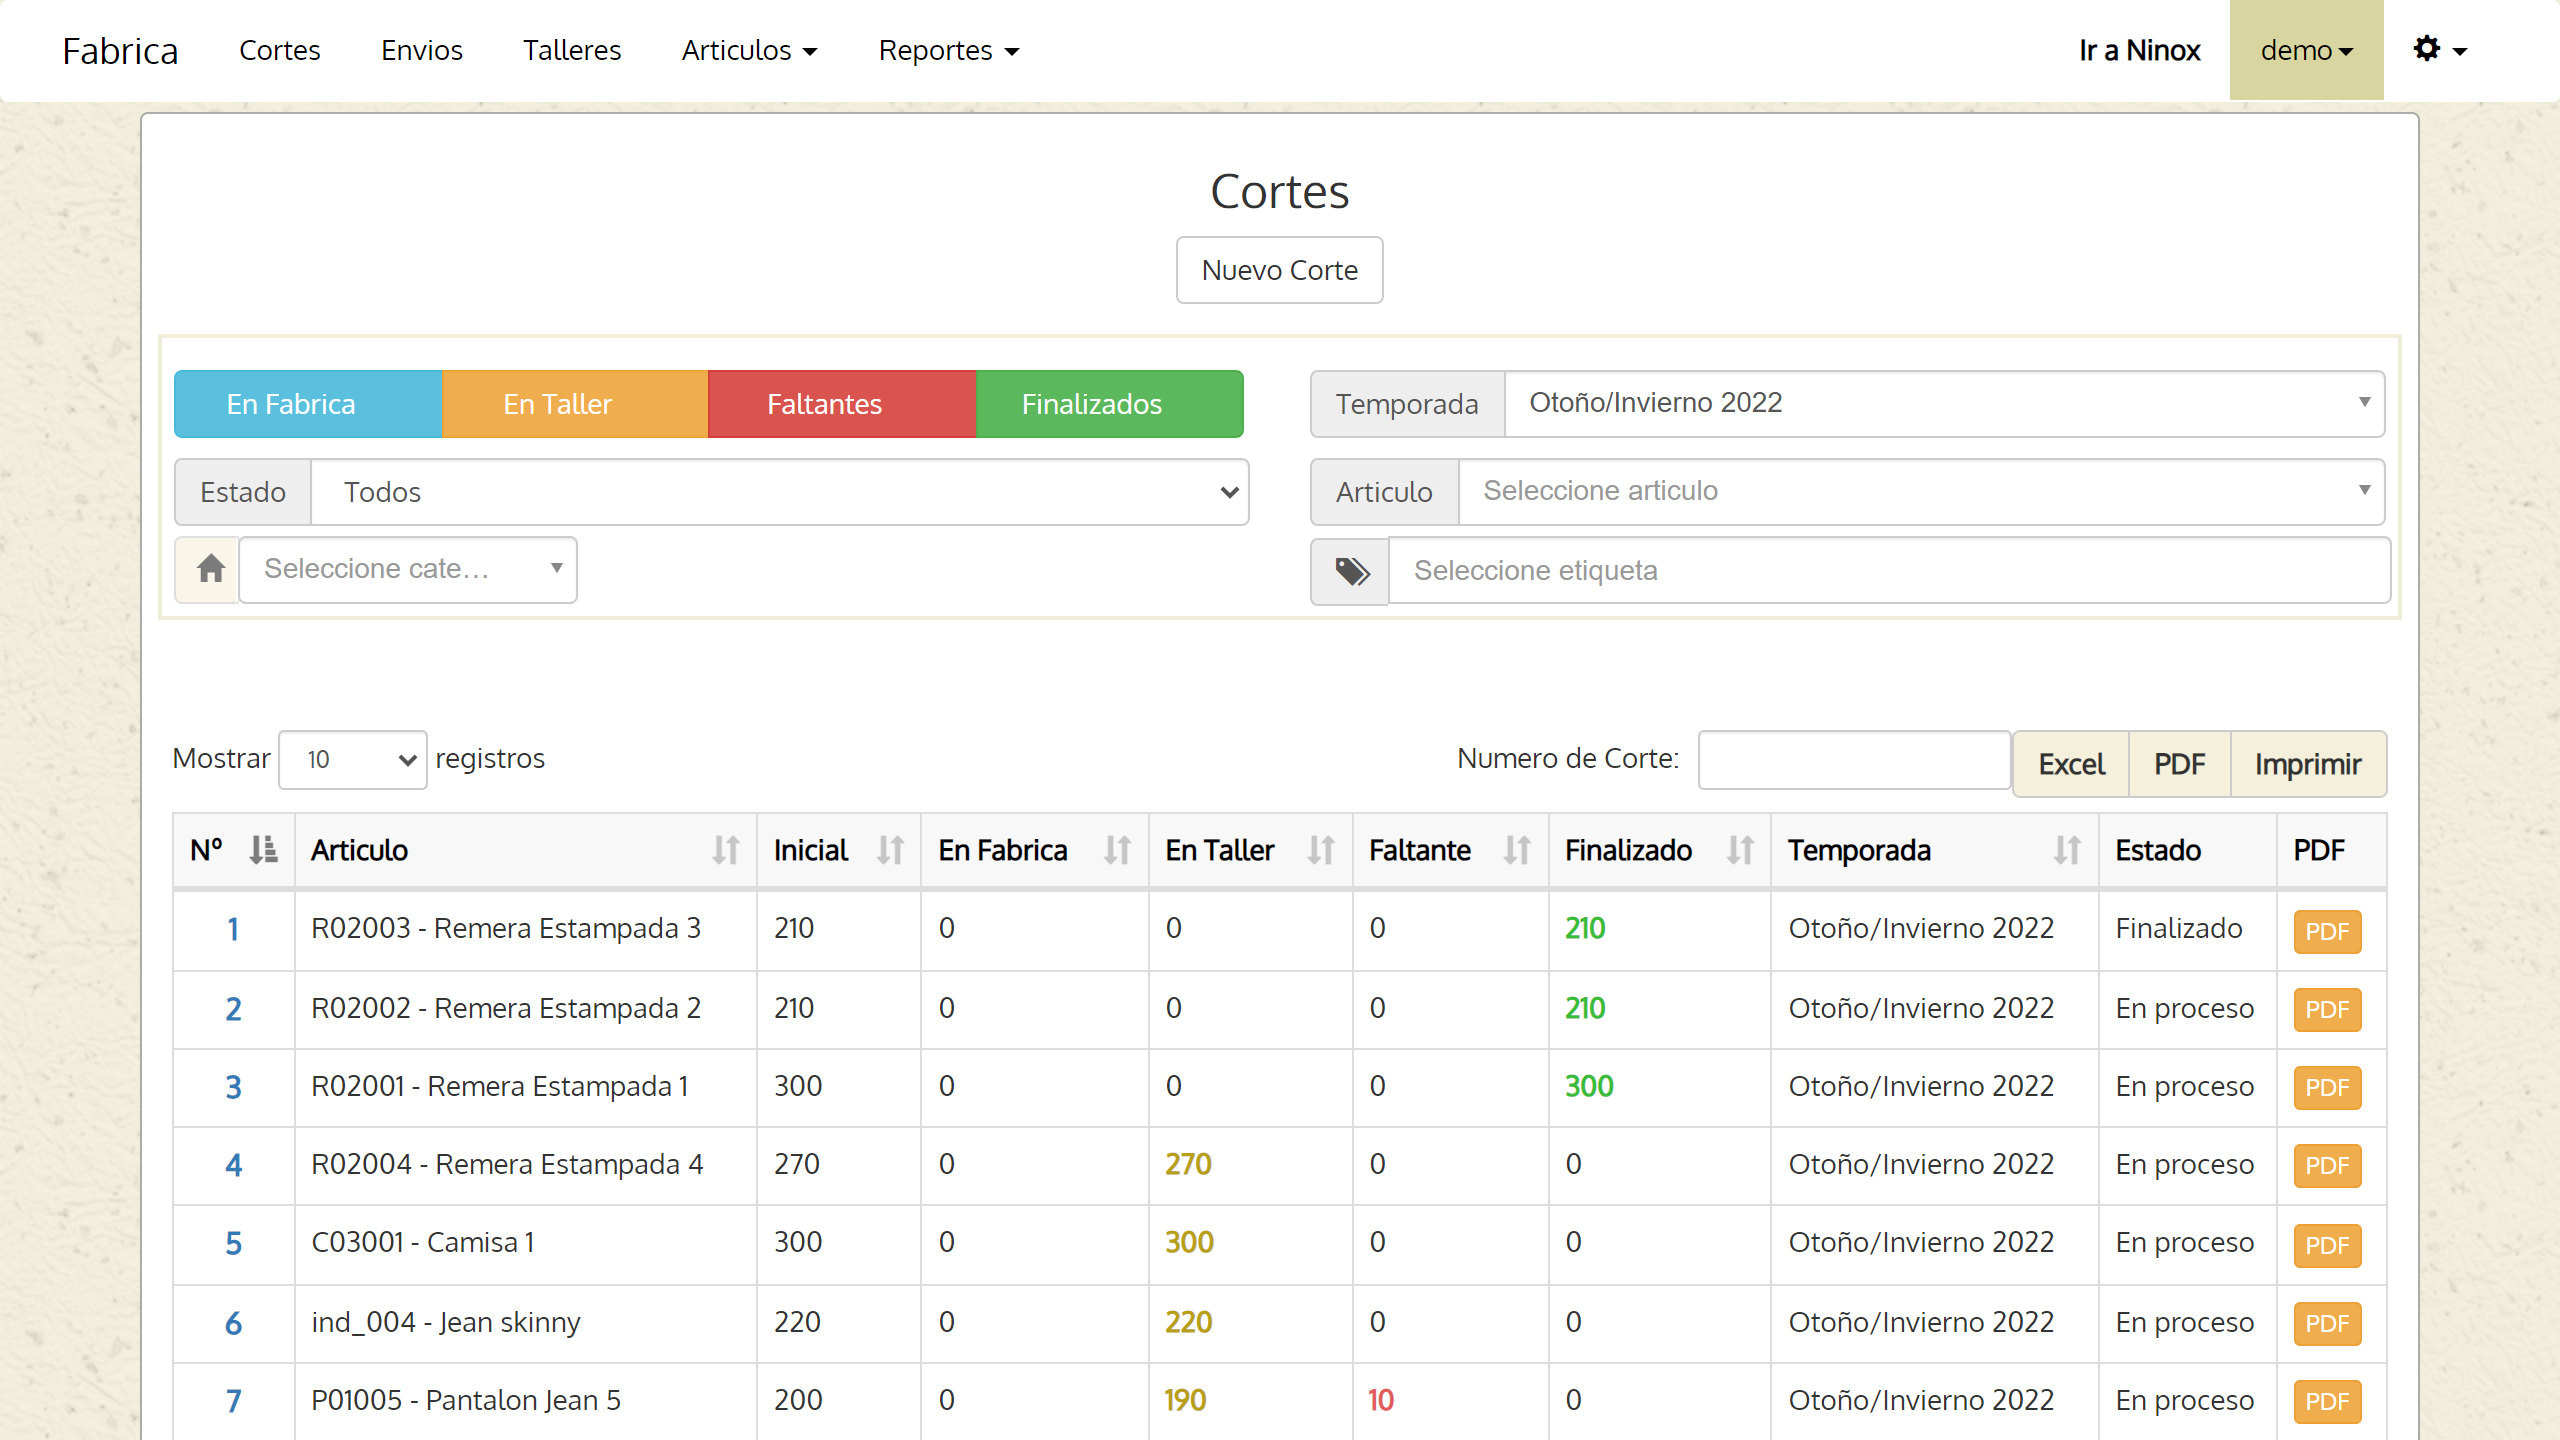Screen dimensions: 2560x1440
Task: Filter by En Taller orange button
Action: 575,404
